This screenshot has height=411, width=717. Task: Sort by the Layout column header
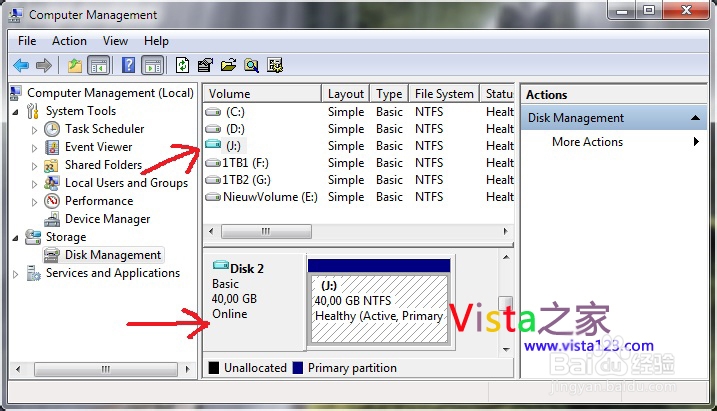click(x=346, y=94)
